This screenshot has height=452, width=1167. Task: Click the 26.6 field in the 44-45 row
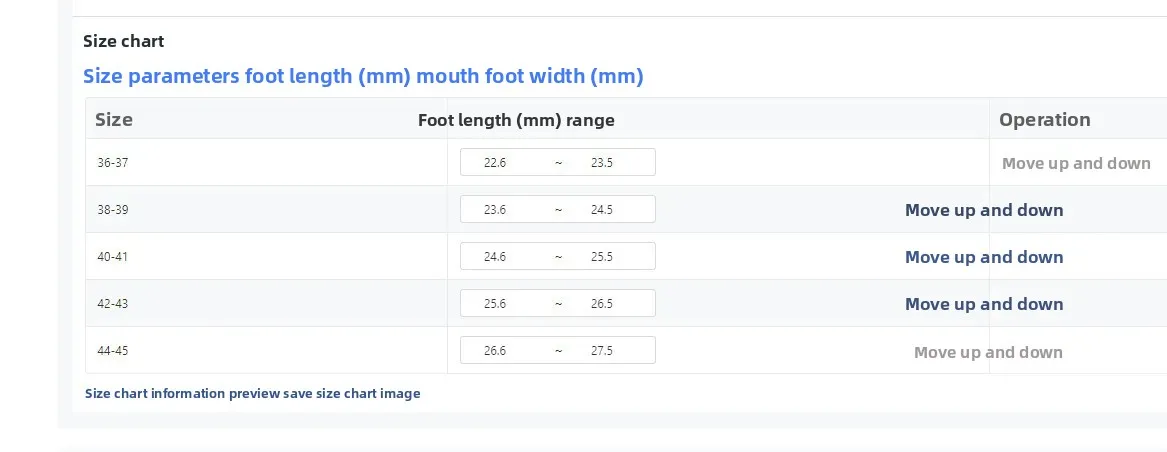(495, 351)
